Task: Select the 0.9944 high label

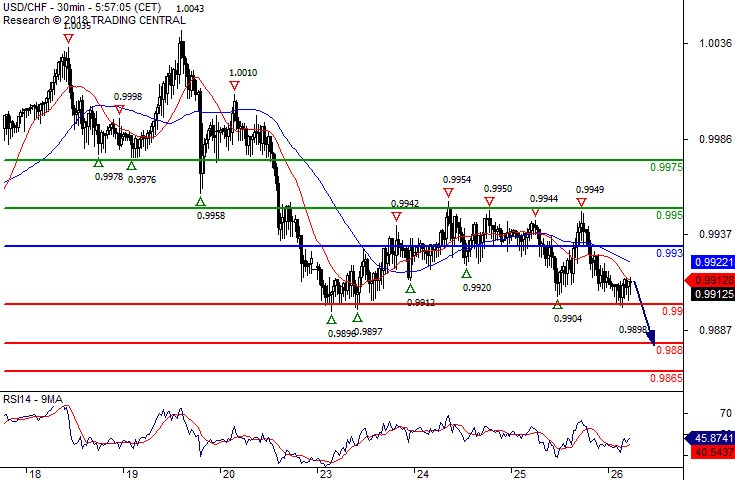Action: click(x=544, y=199)
